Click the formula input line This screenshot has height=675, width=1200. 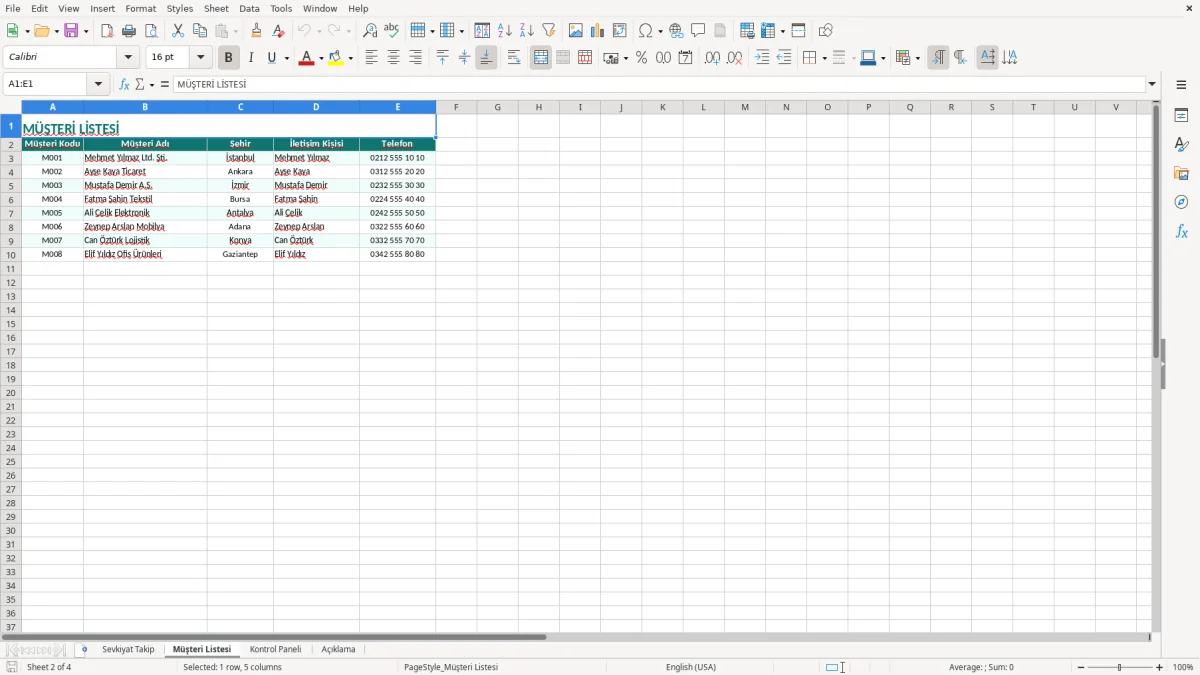click(659, 85)
